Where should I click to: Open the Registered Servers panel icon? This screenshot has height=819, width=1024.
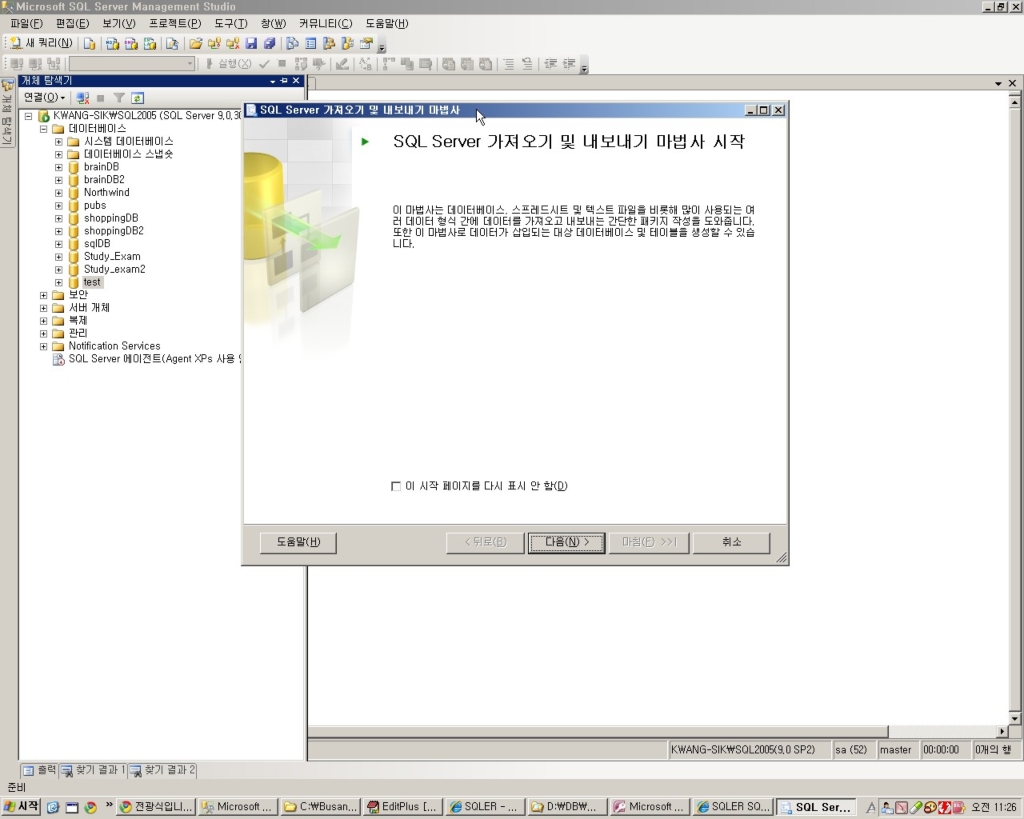click(x=293, y=44)
